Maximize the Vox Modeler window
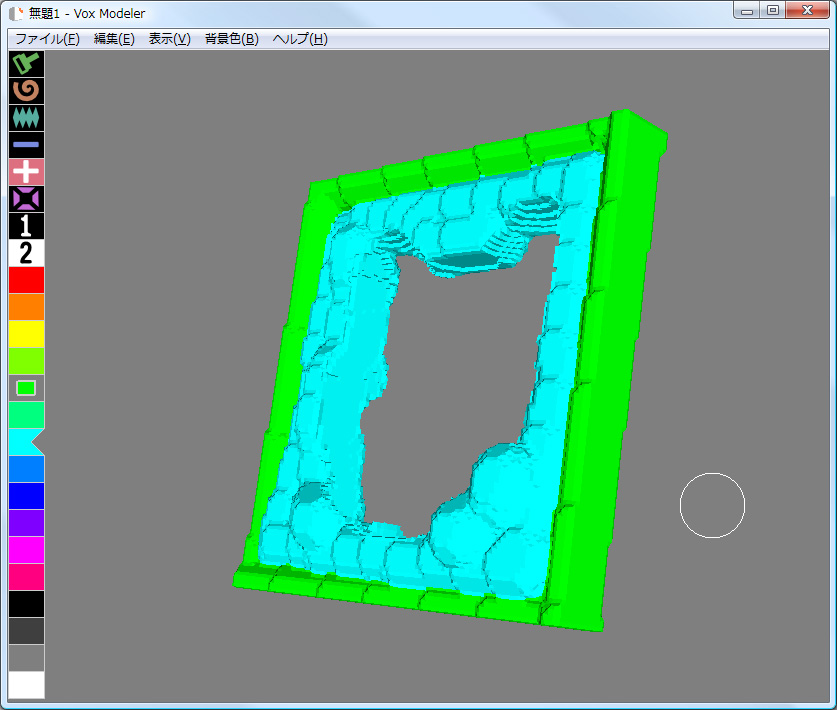This screenshot has width=837, height=710. [x=772, y=11]
